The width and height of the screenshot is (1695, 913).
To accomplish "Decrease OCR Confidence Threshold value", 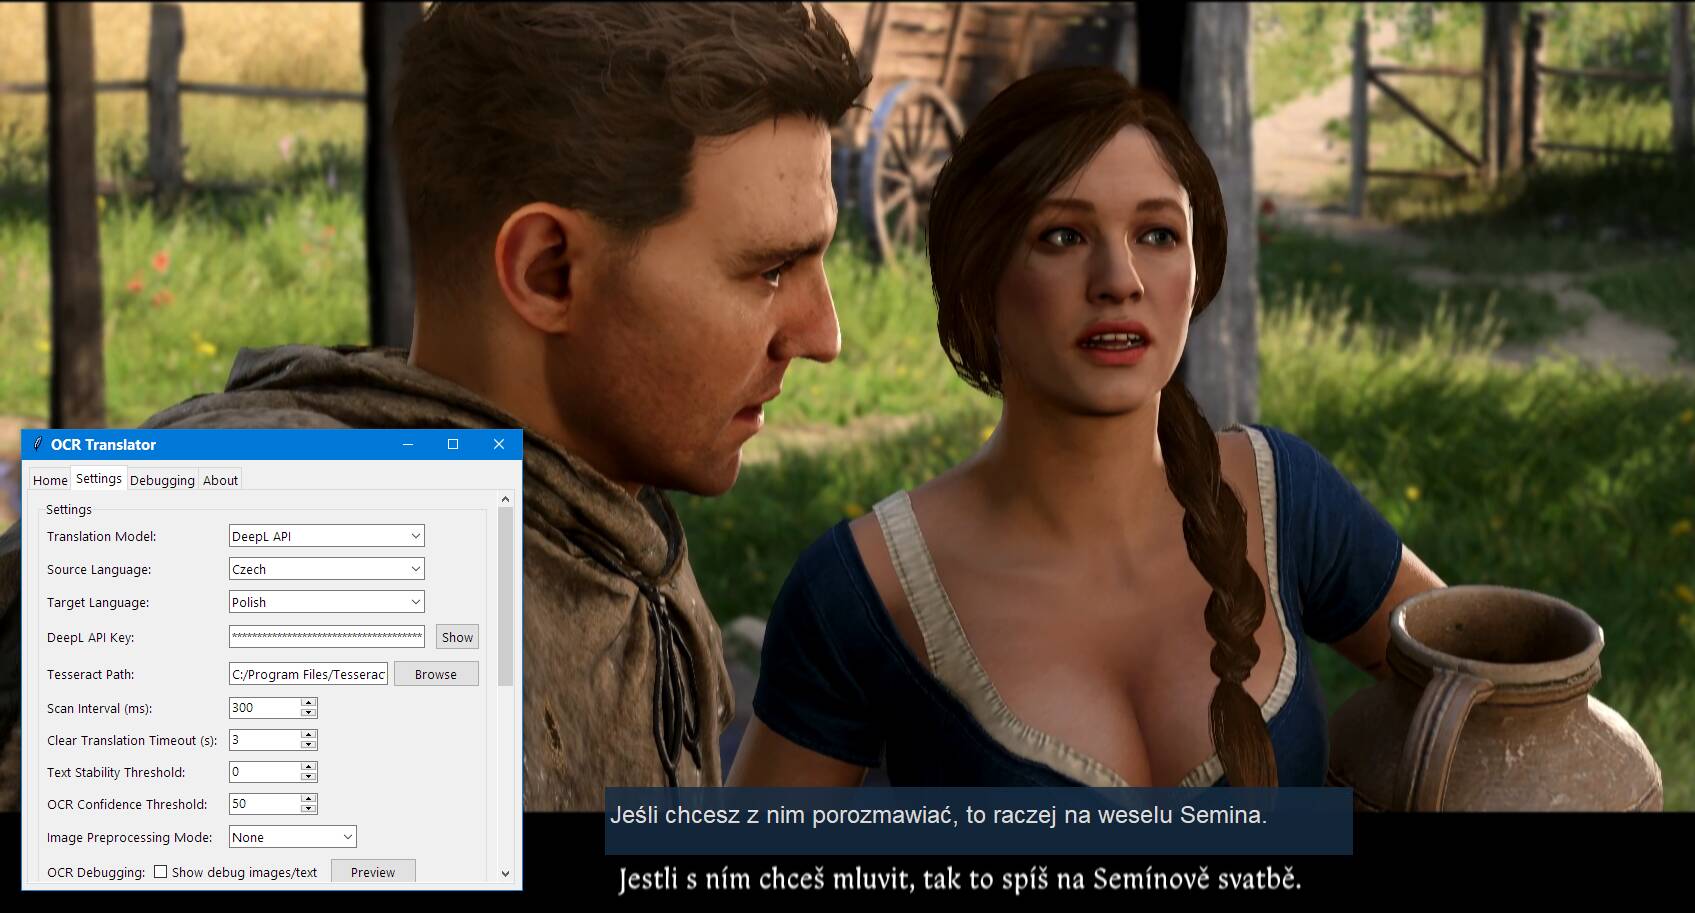I will [x=309, y=809].
